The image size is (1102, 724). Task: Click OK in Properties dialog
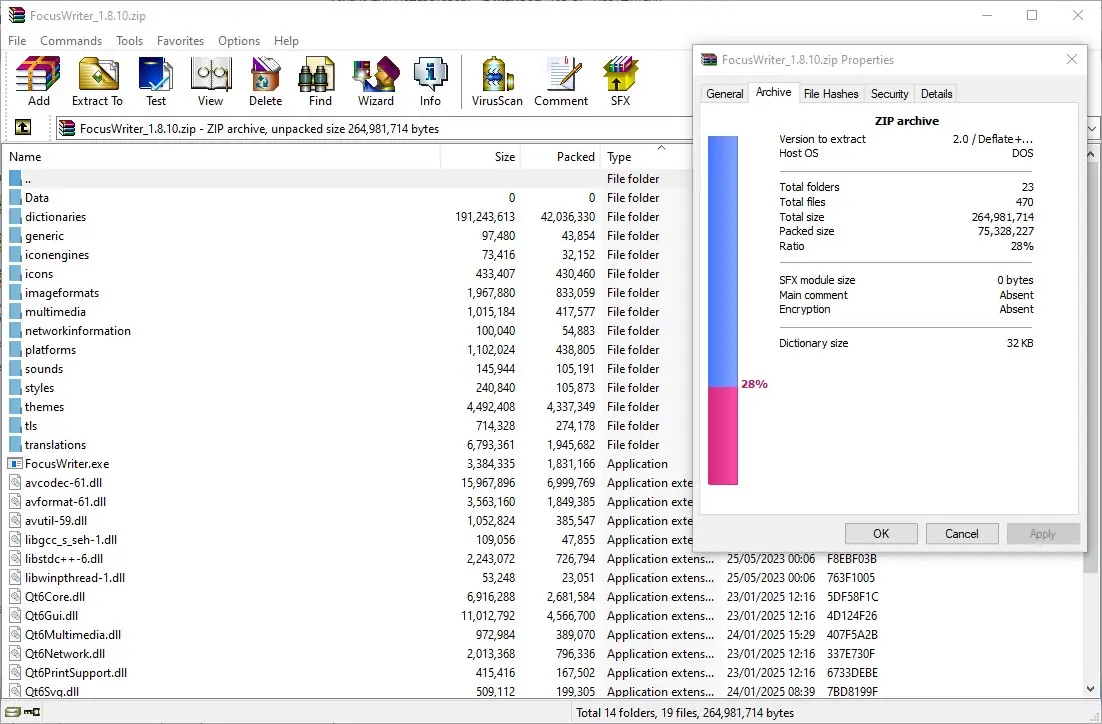pyautogui.click(x=881, y=534)
